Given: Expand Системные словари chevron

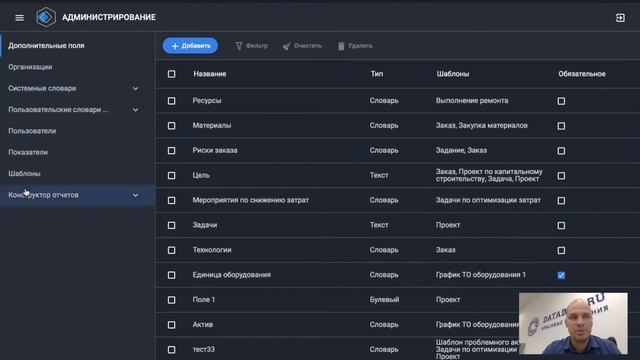Looking at the screenshot, I should (x=135, y=89).
